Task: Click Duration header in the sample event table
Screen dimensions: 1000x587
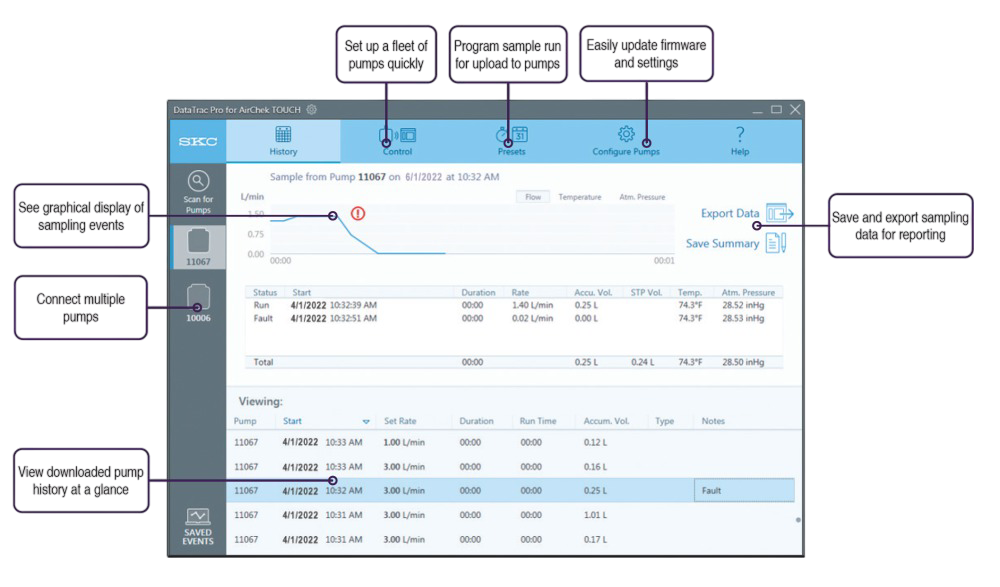Action: pos(478,292)
